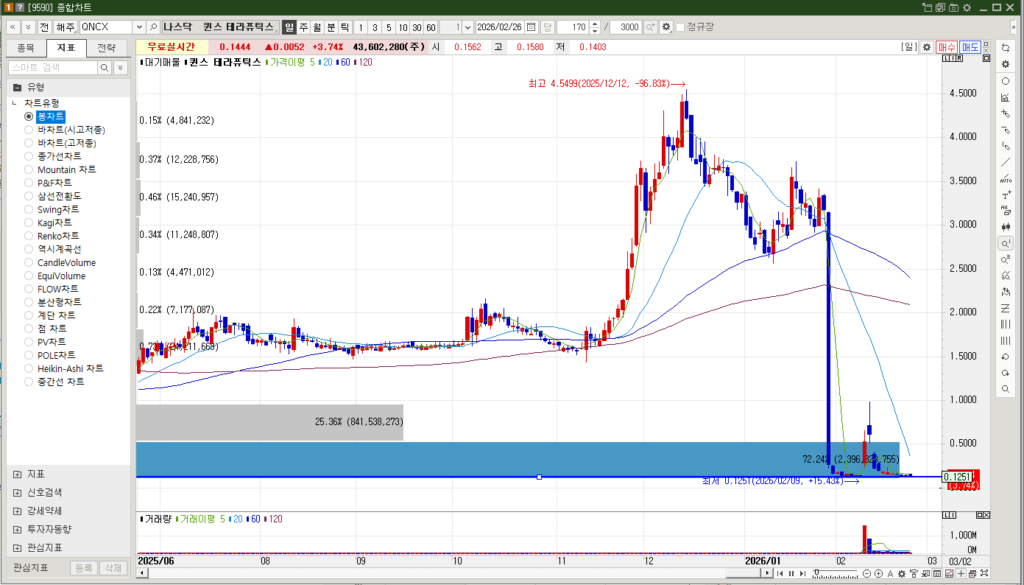This screenshot has width=1024, height=585.
Task: Click the auto trendline tool
Action: click(x=1005, y=178)
